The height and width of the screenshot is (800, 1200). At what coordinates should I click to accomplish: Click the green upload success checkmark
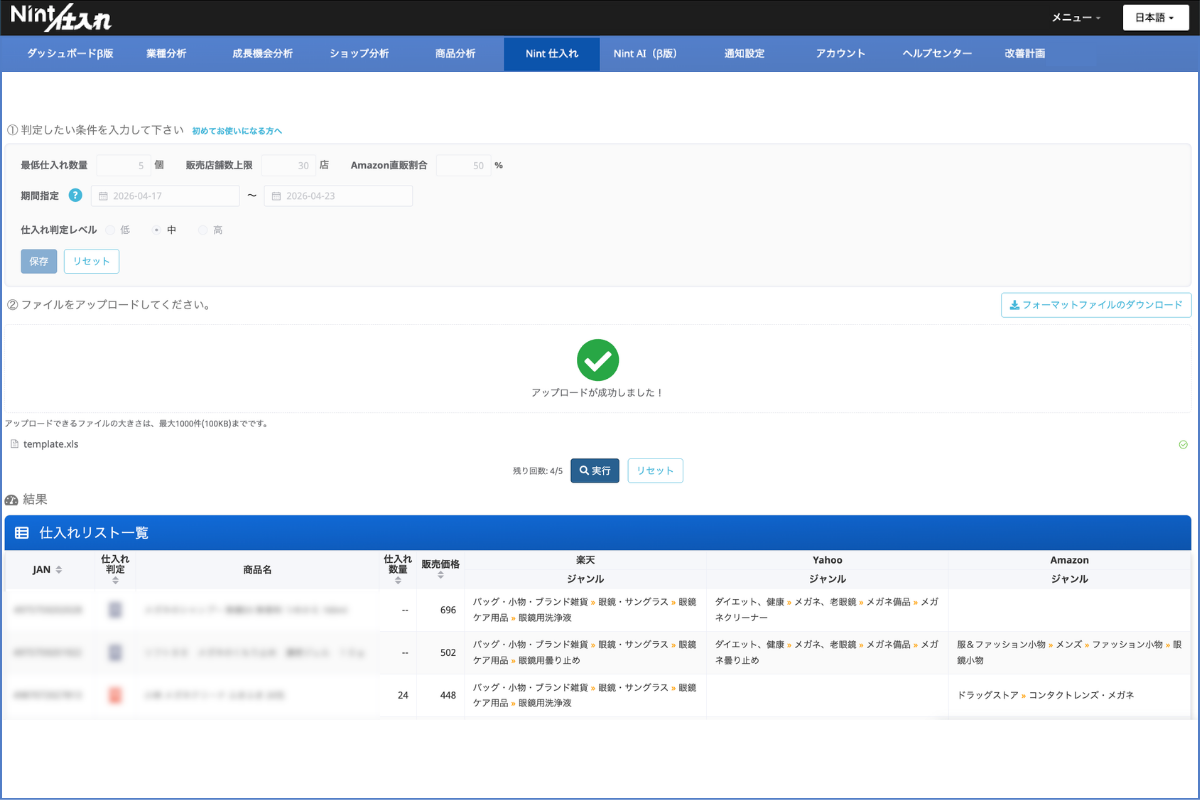[598, 360]
